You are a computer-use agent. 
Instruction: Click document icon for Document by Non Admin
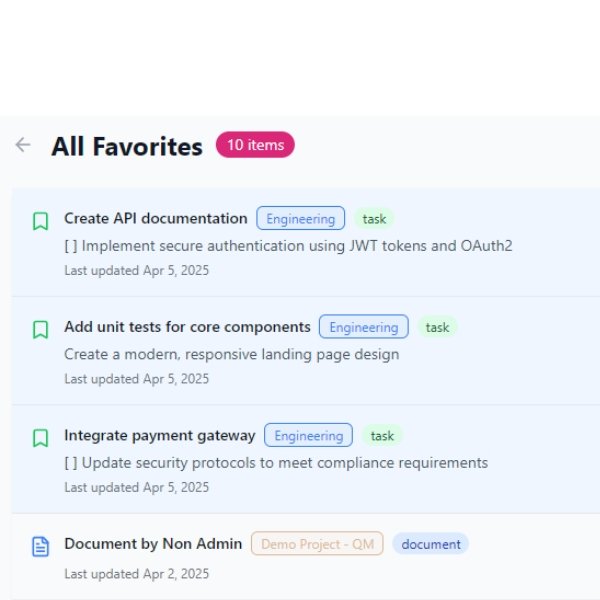coord(40,546)
